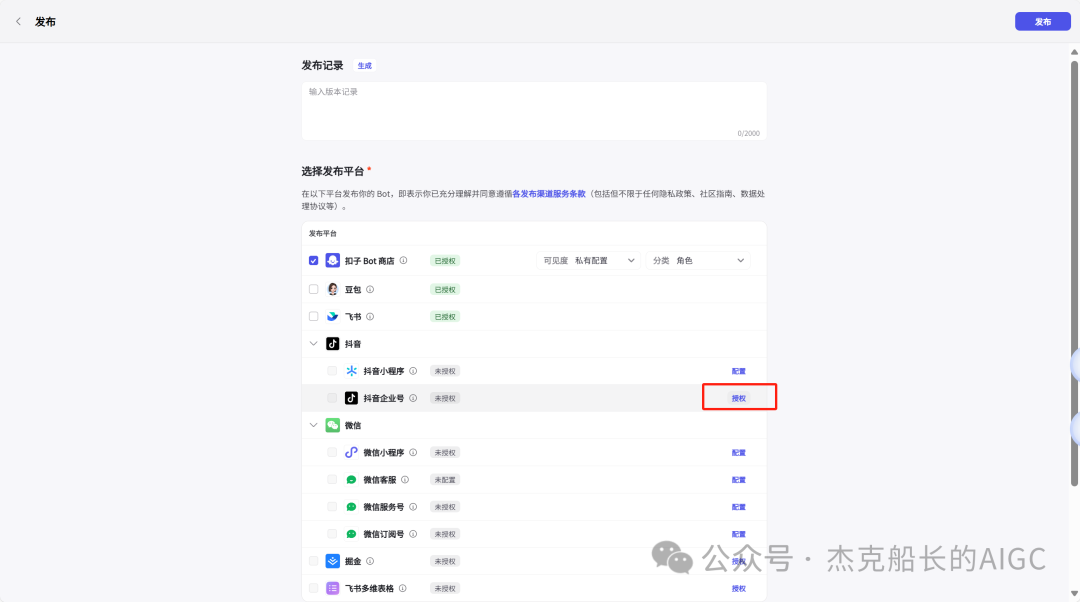Click the 已授权 tag on 豆包 row

(x=444, y=289)
